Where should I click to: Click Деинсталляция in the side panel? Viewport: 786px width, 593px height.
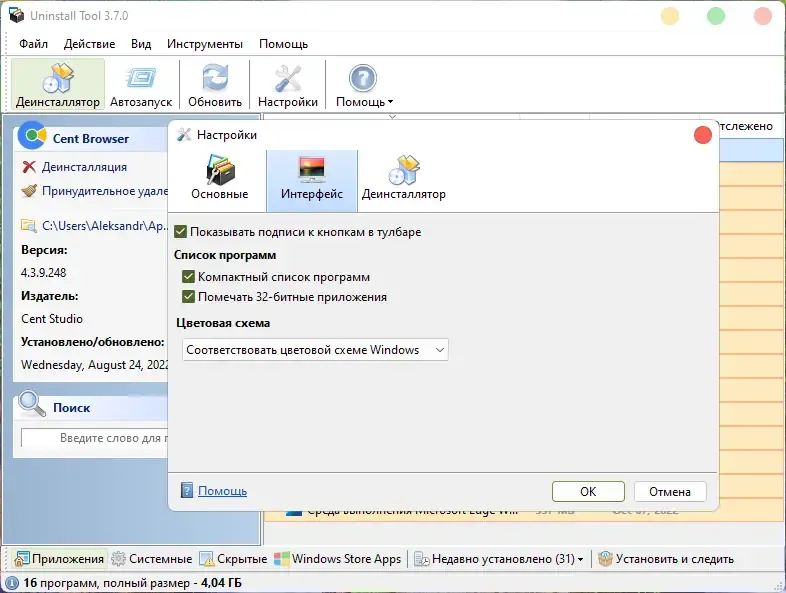pyautogui.click(x=84, y=167)
